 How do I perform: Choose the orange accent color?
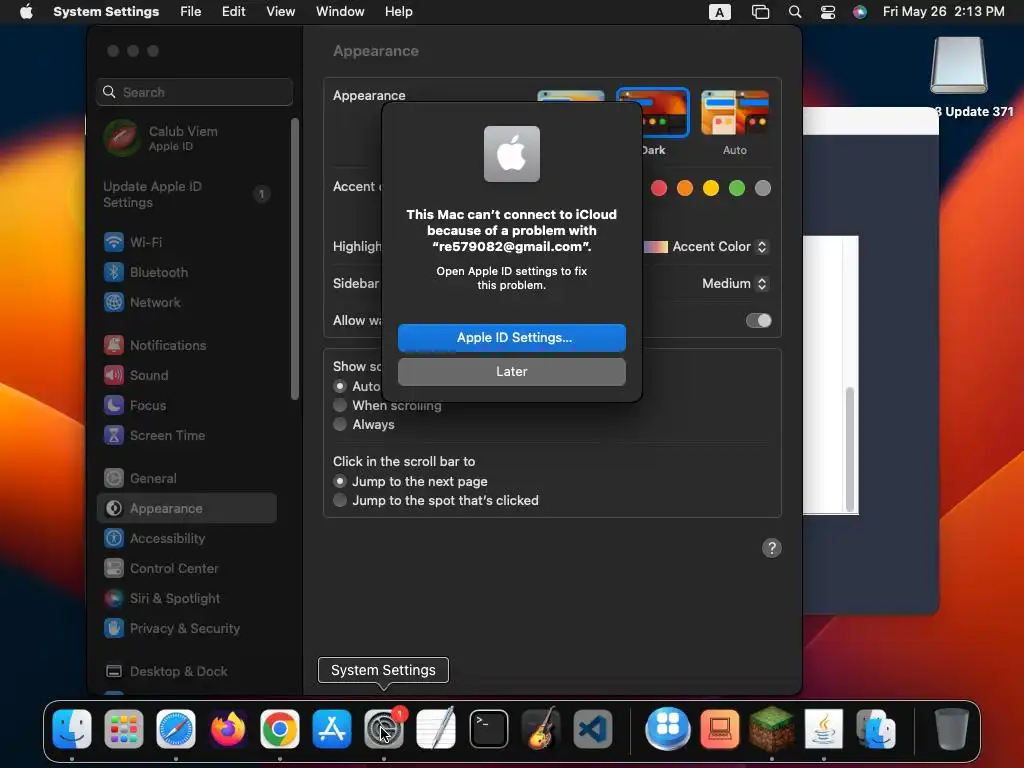pyautogui.click(x=684, y=188)
